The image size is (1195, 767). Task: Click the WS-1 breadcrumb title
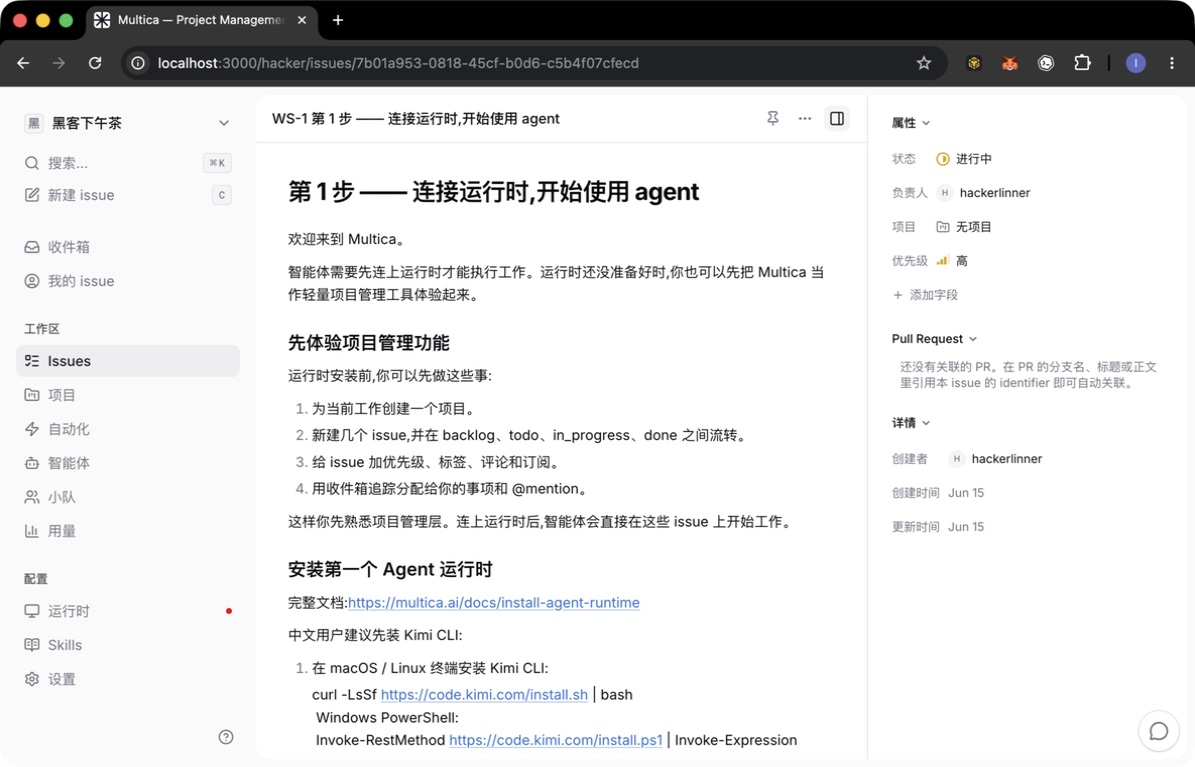[415, 118]
